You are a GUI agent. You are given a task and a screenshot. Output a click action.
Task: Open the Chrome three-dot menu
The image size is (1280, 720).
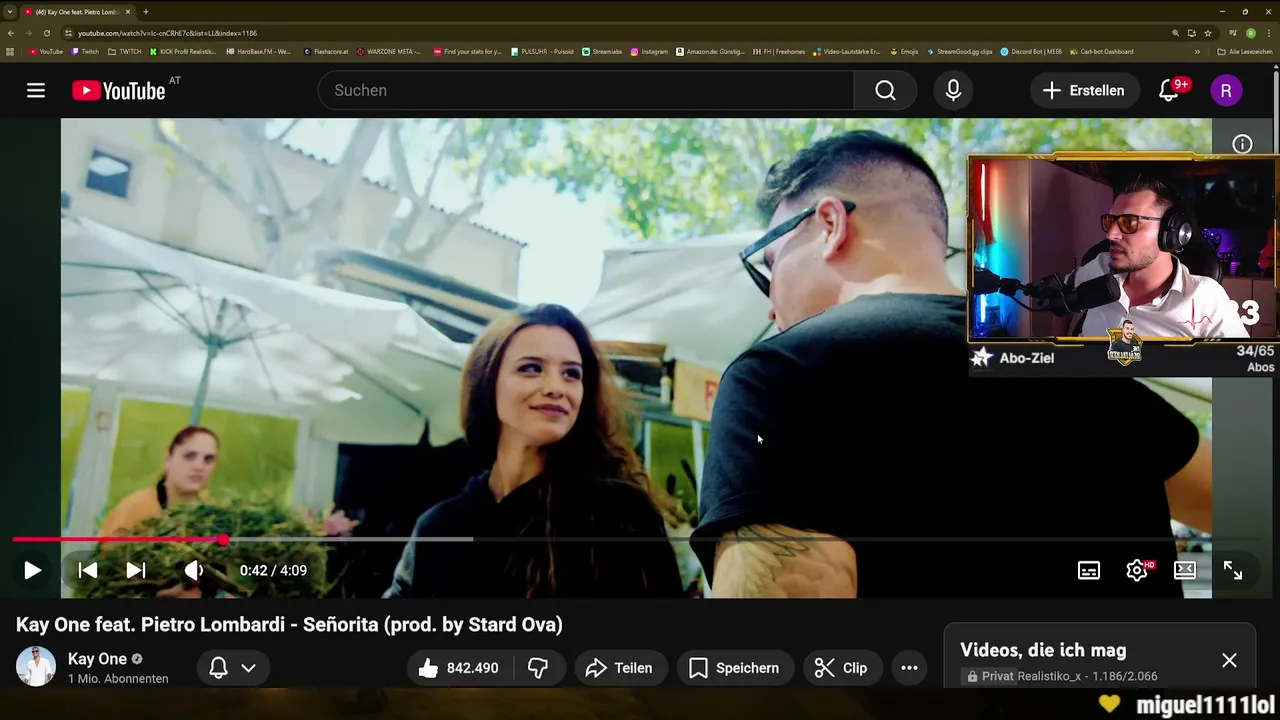(x=1268, y=33)
